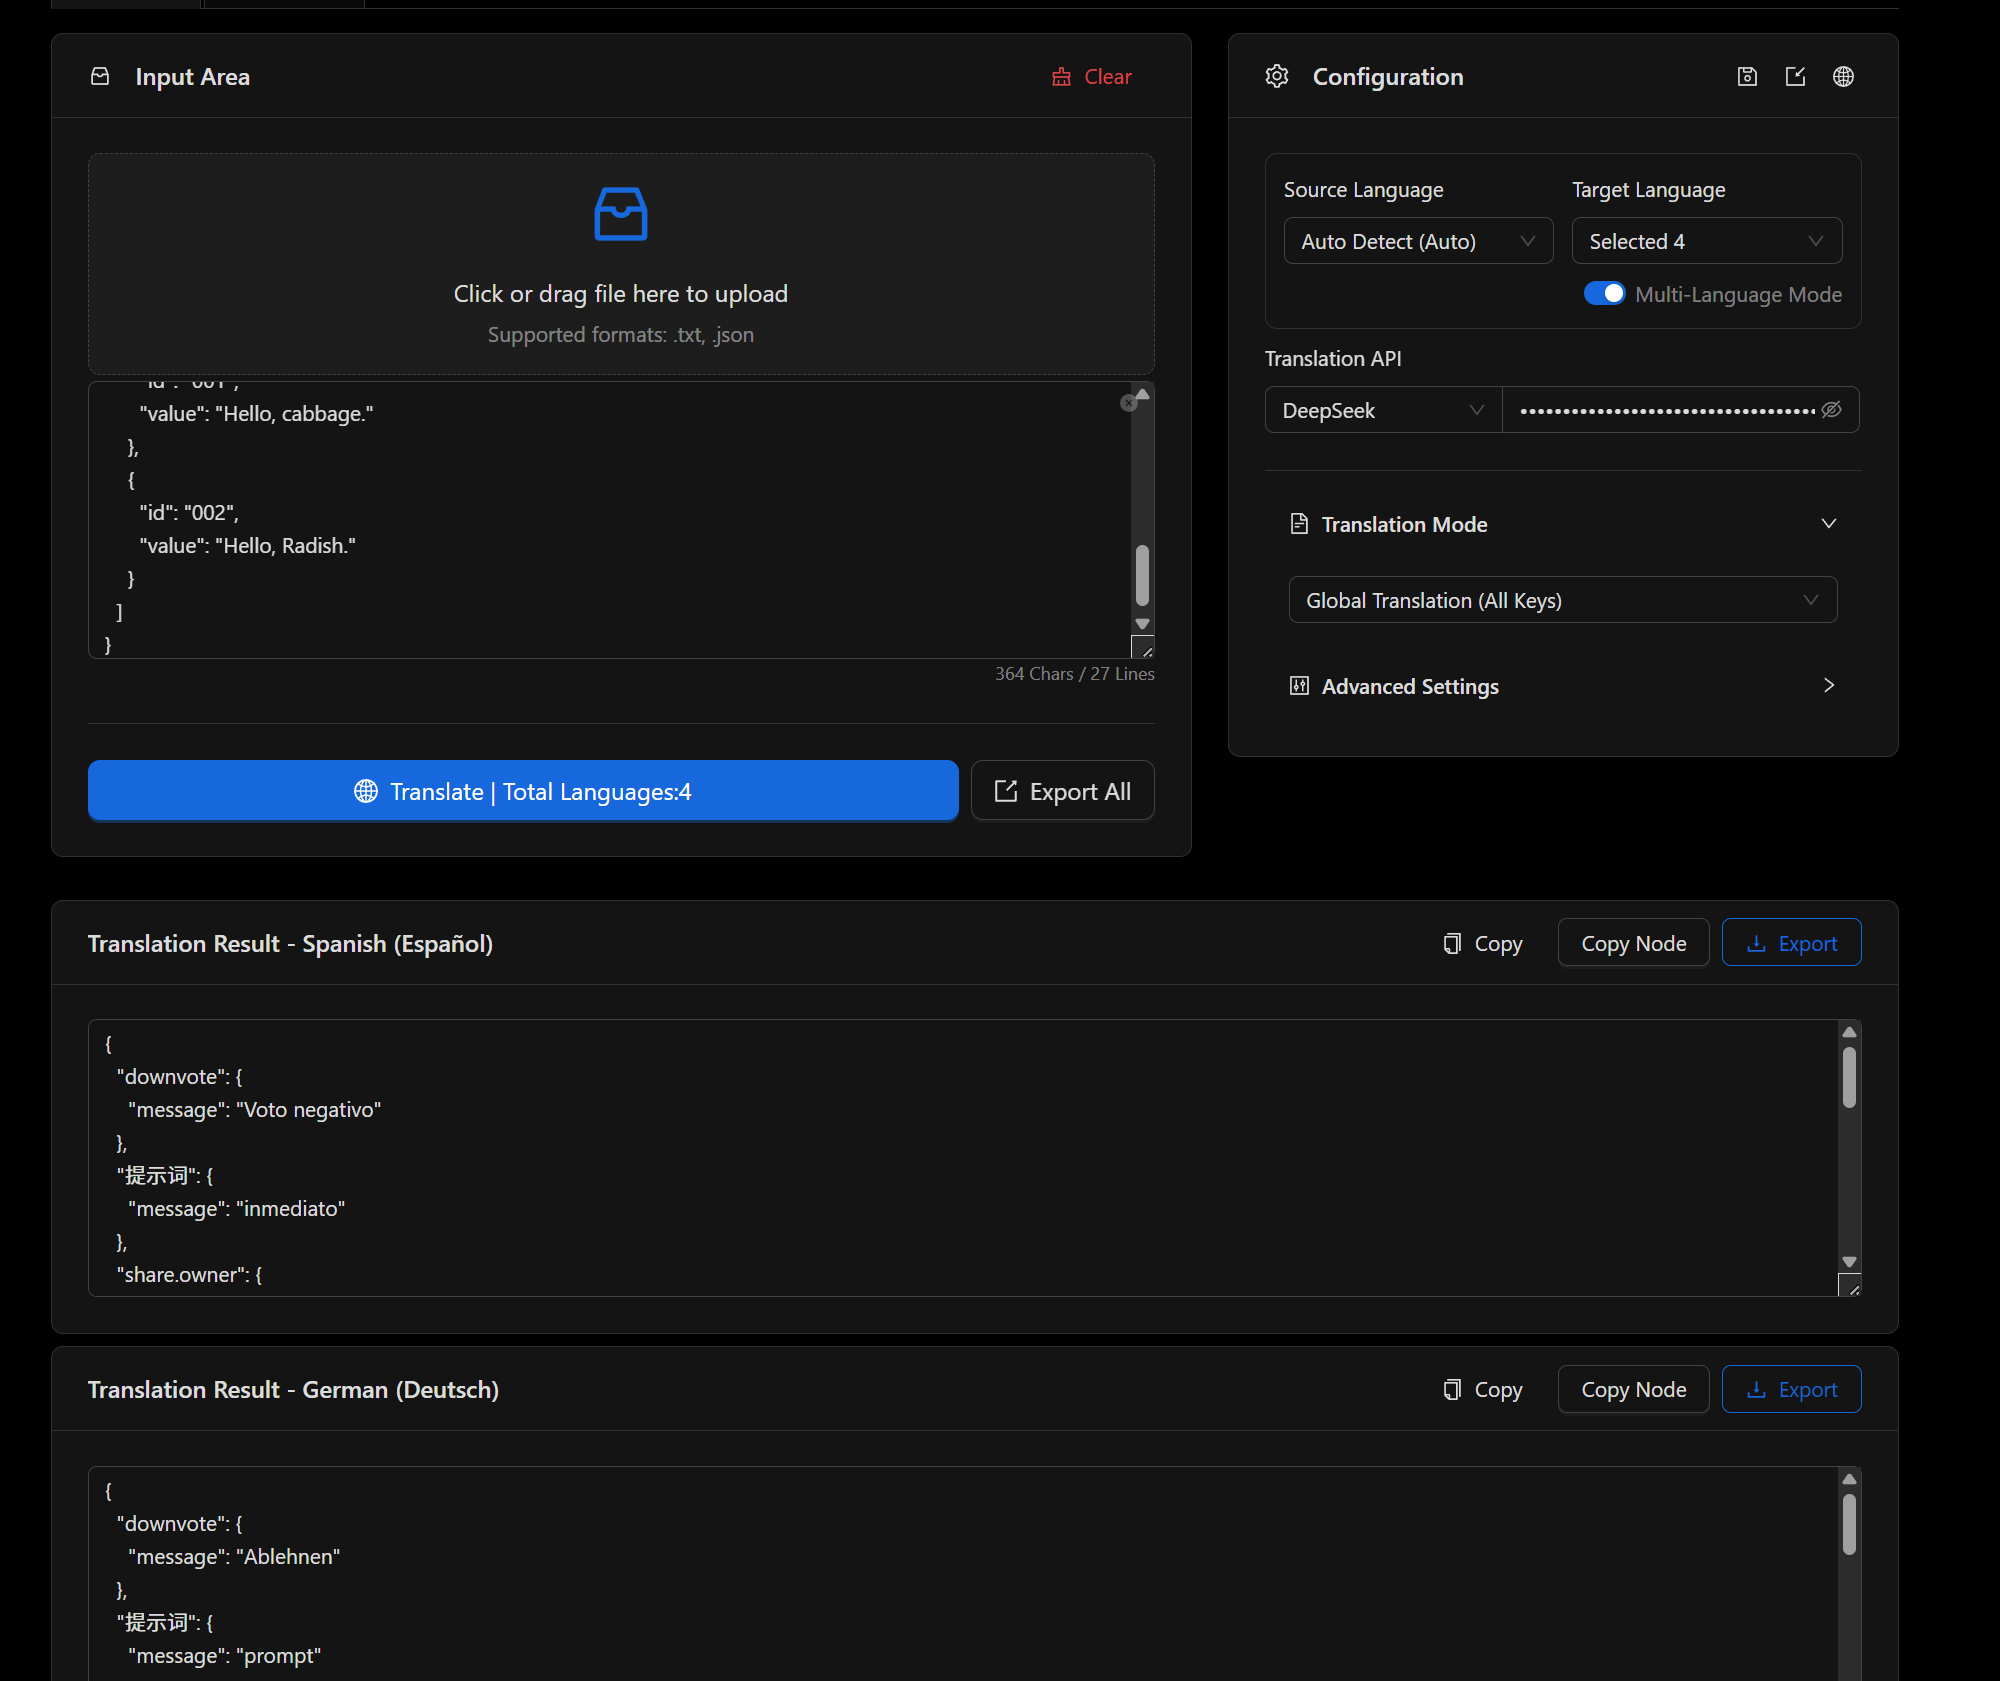Change Global Translation mode via its dropdown
Viewport: 2000px width, 1681px height.
point(1562,599)
